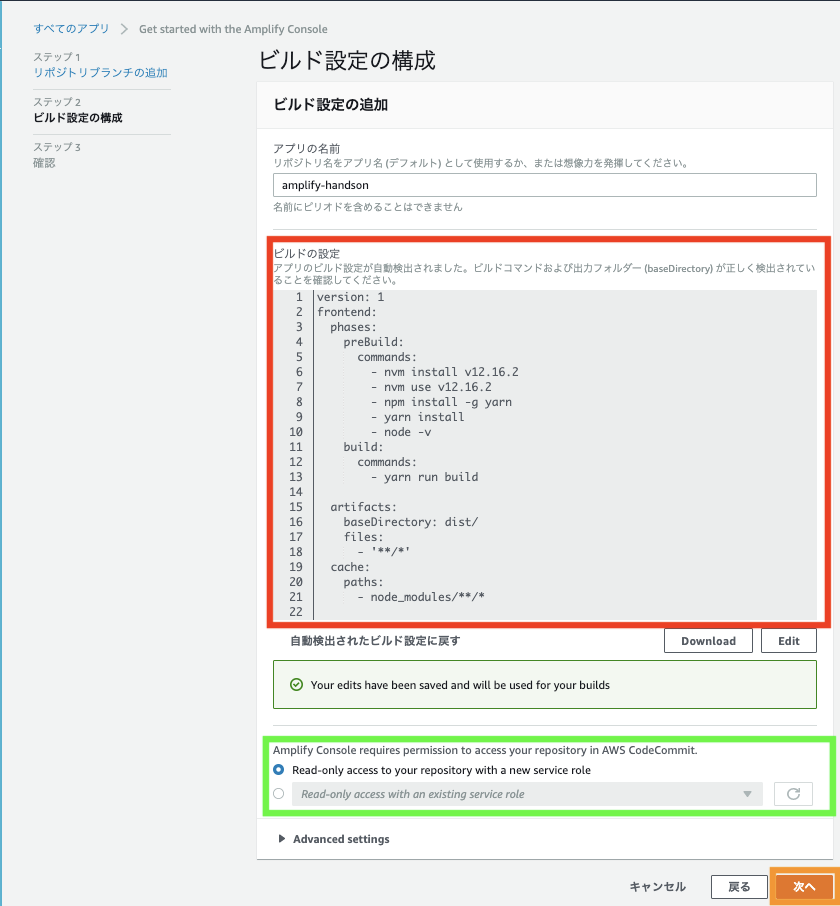Screen dimensions: 840x906
Task: Click the app name field amplify-handson
Action: pyautogui.click(x=544, y=185)
